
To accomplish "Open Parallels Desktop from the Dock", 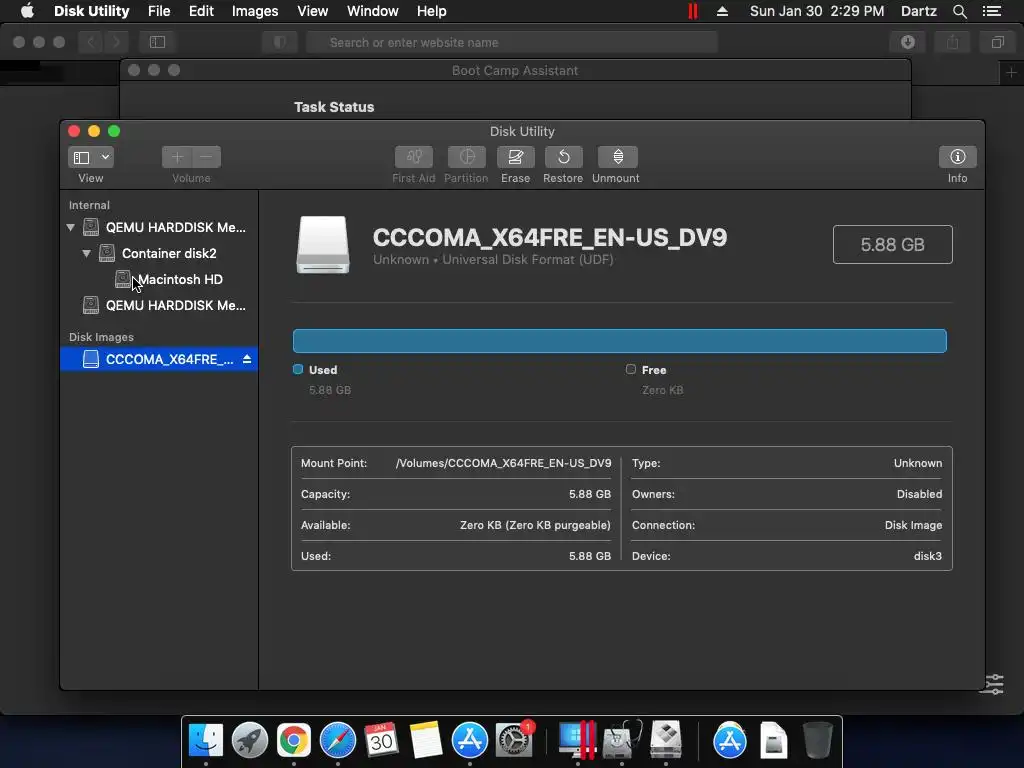I will coord(577,741).
